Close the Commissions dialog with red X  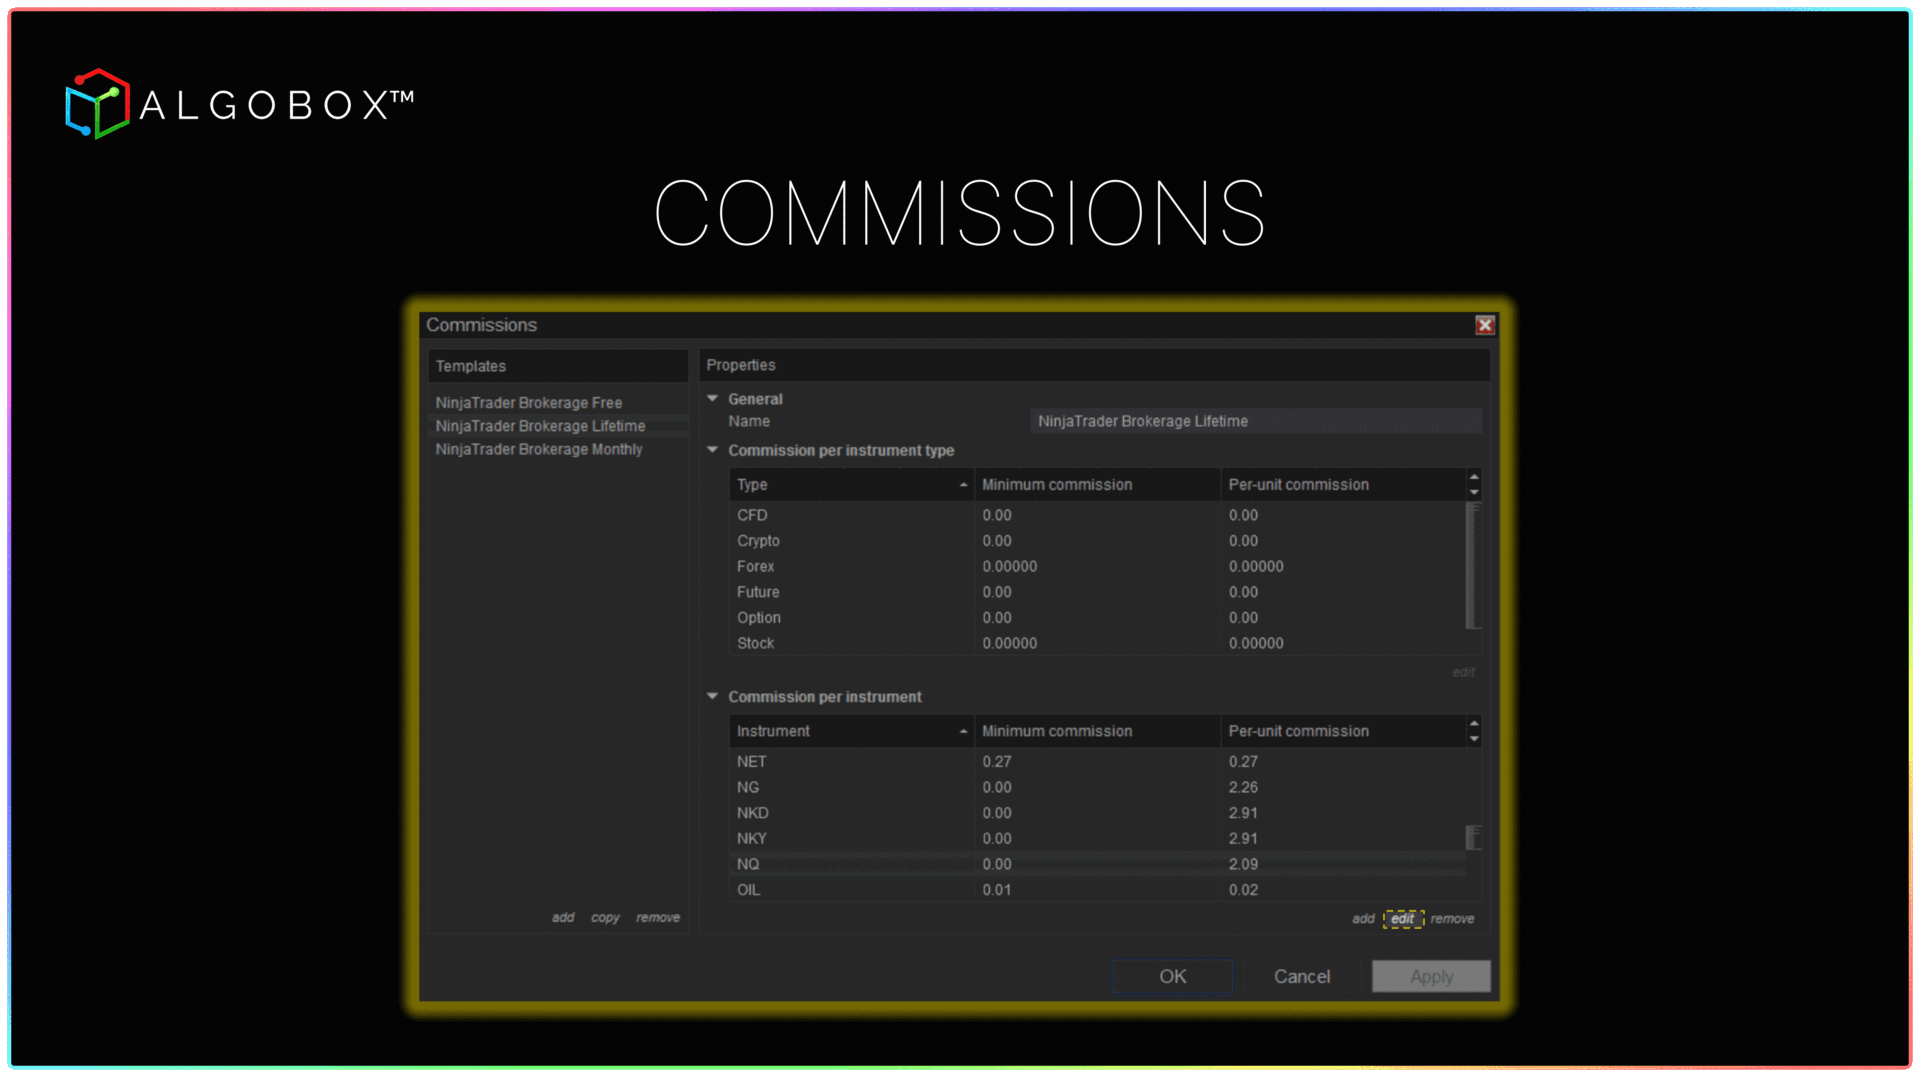[x=1485, y=325]
